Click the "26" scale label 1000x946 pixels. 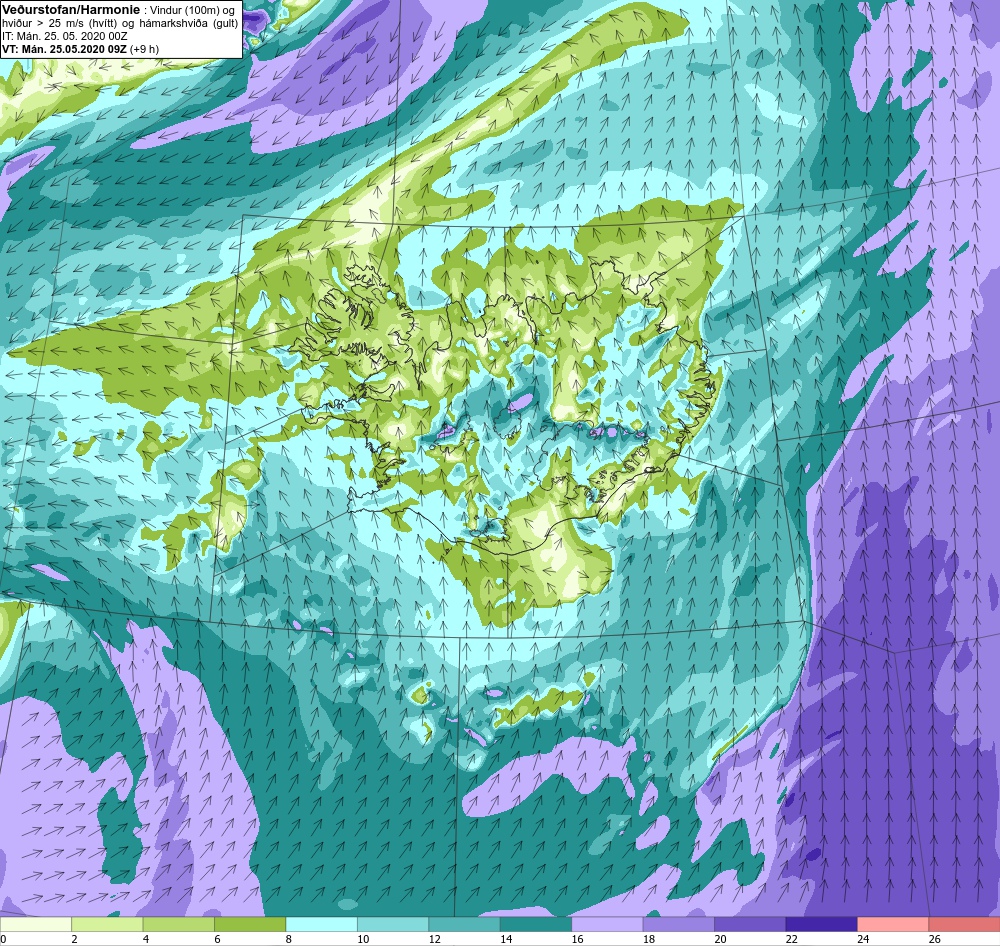[934, 939]
